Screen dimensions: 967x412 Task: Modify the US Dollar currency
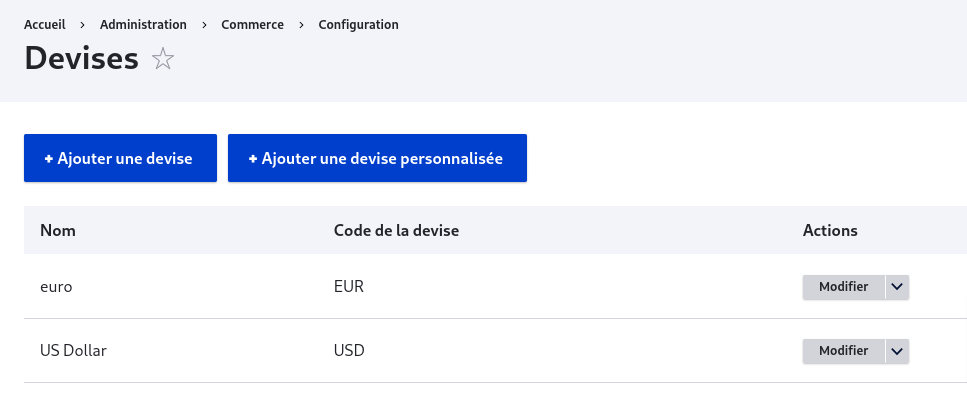844,351
